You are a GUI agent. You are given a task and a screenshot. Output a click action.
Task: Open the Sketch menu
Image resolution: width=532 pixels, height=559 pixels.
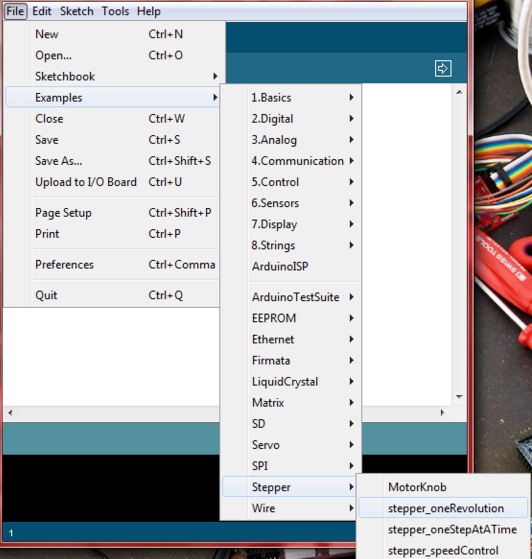[77, 11]
